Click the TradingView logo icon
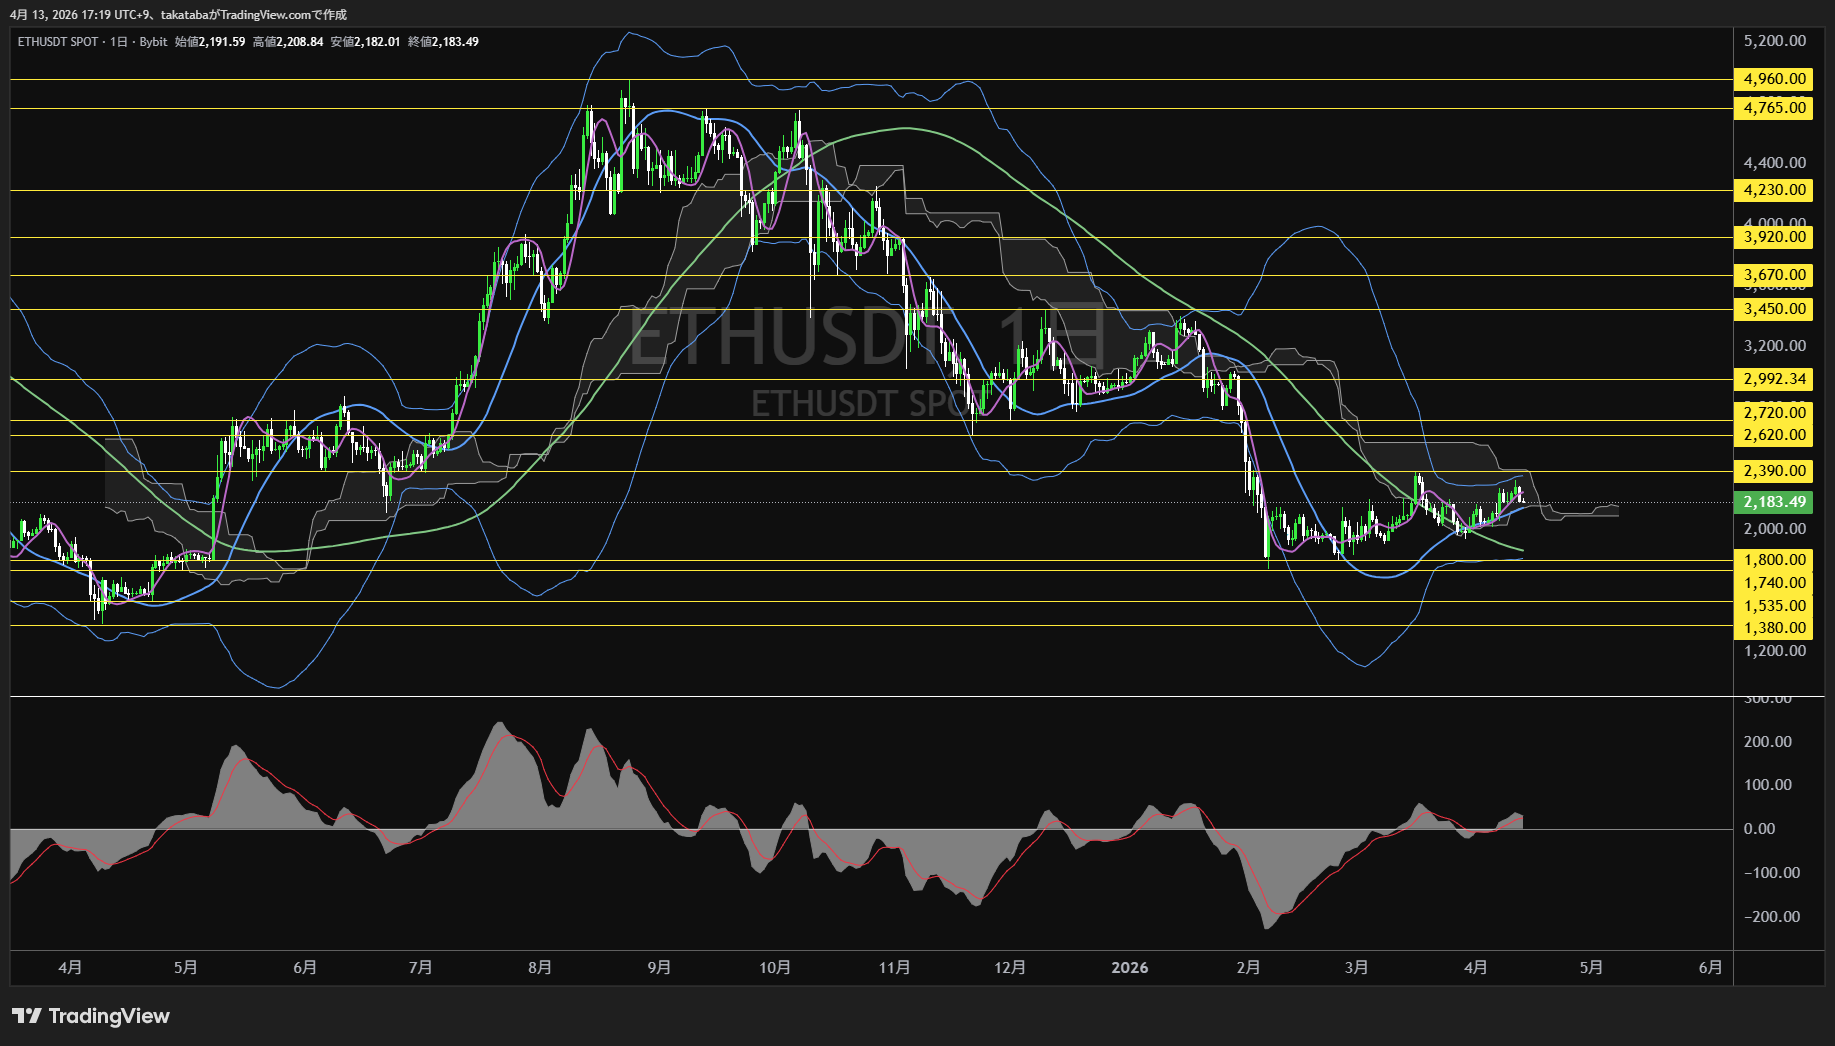Viewport: 1835px width, 1046px height. (x=27, y=1016)
